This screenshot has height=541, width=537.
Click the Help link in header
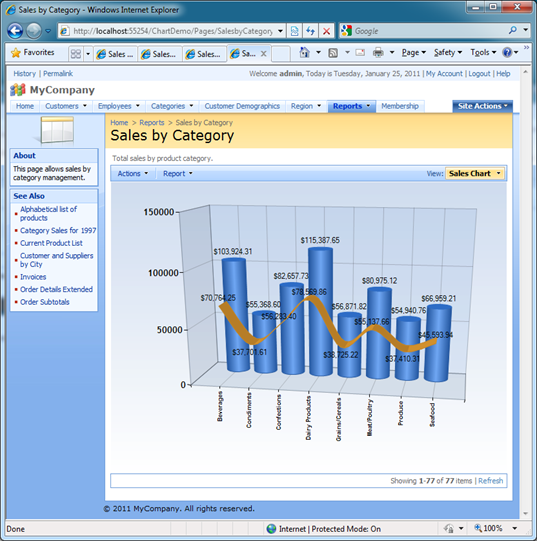[503, 73]
